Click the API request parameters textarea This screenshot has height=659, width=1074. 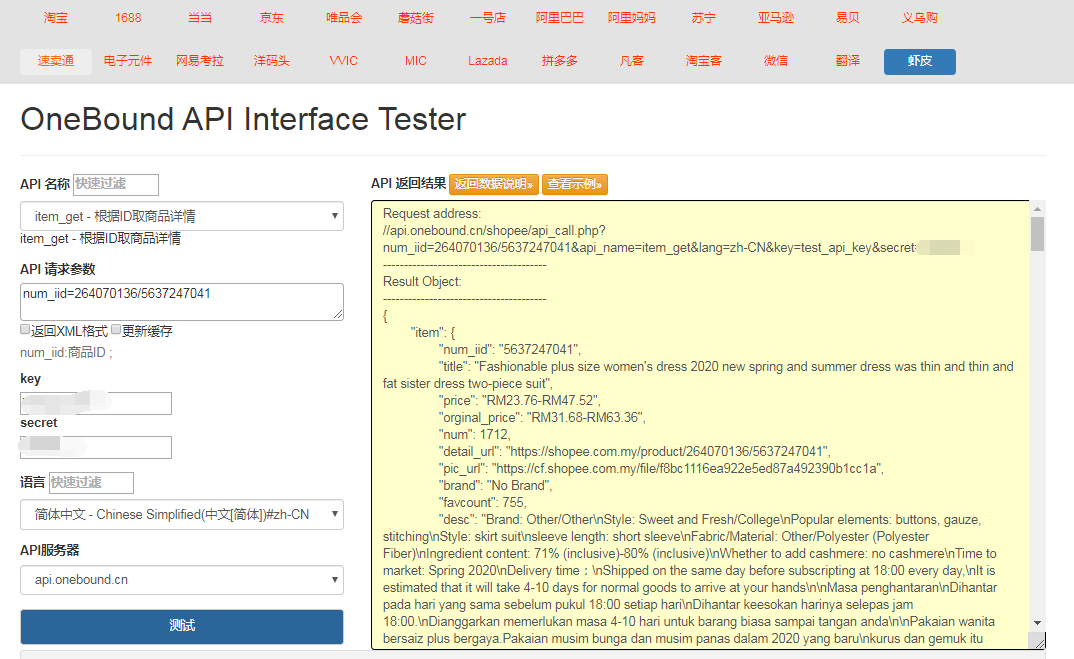click(x=182, y=301)
